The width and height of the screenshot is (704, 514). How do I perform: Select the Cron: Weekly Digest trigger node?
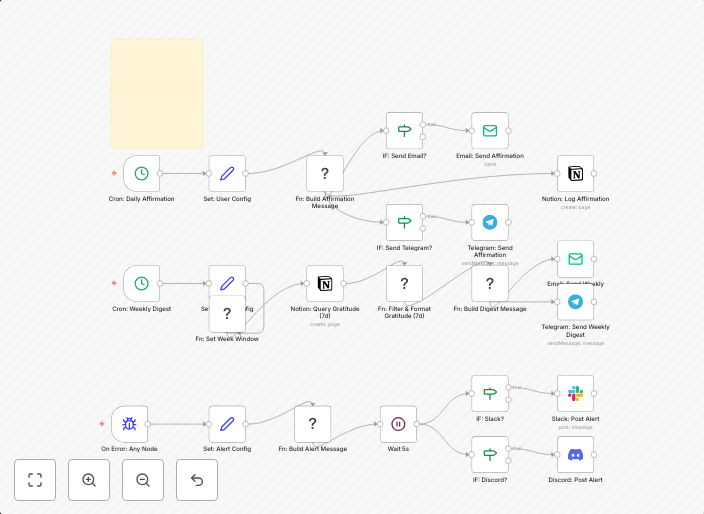(142, 283)
